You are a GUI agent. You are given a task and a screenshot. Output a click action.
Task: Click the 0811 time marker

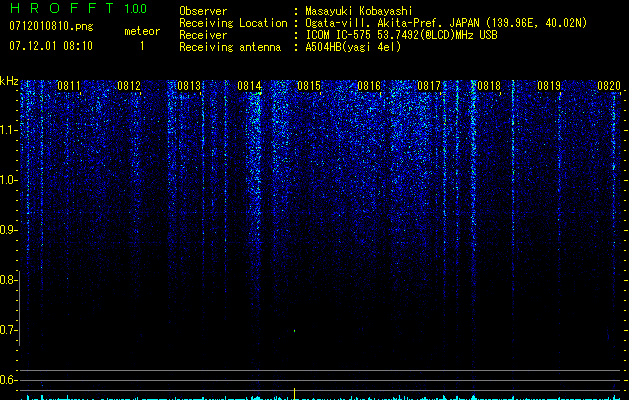point(69,86)
